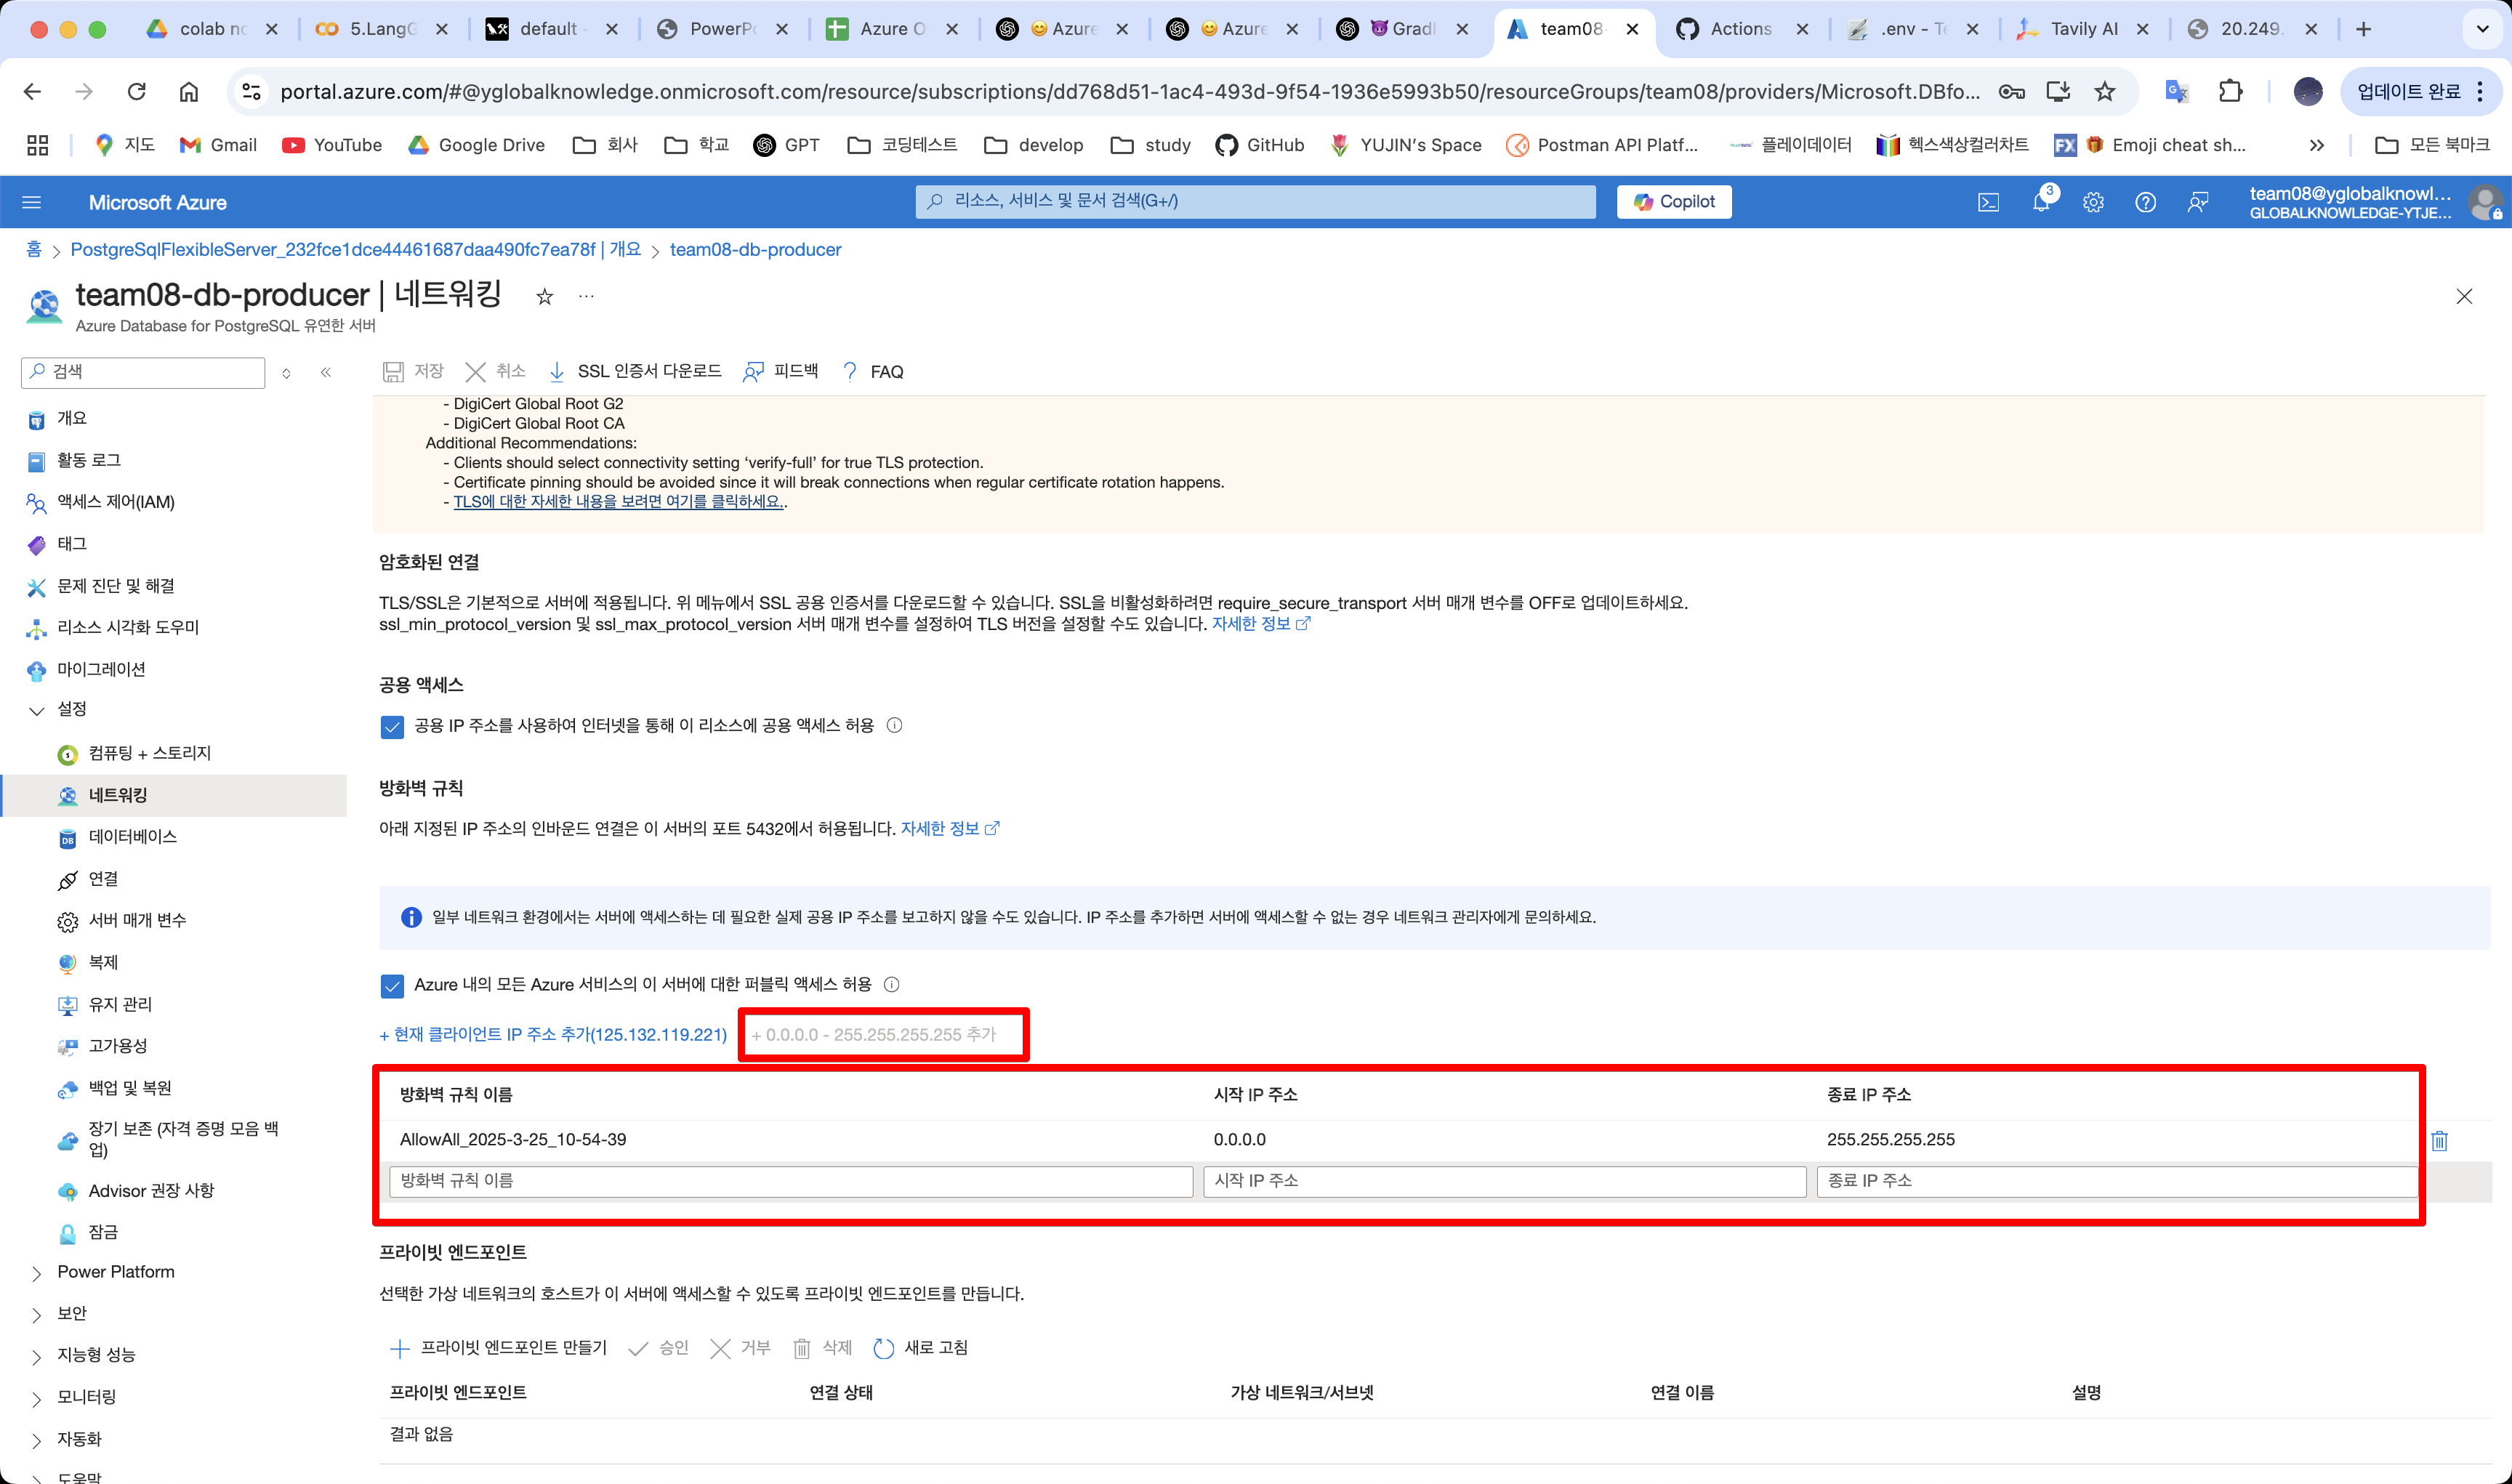Open TLS details link in the banner
The height and width of the screenshot is (1484, 2512).
[618, 501]
